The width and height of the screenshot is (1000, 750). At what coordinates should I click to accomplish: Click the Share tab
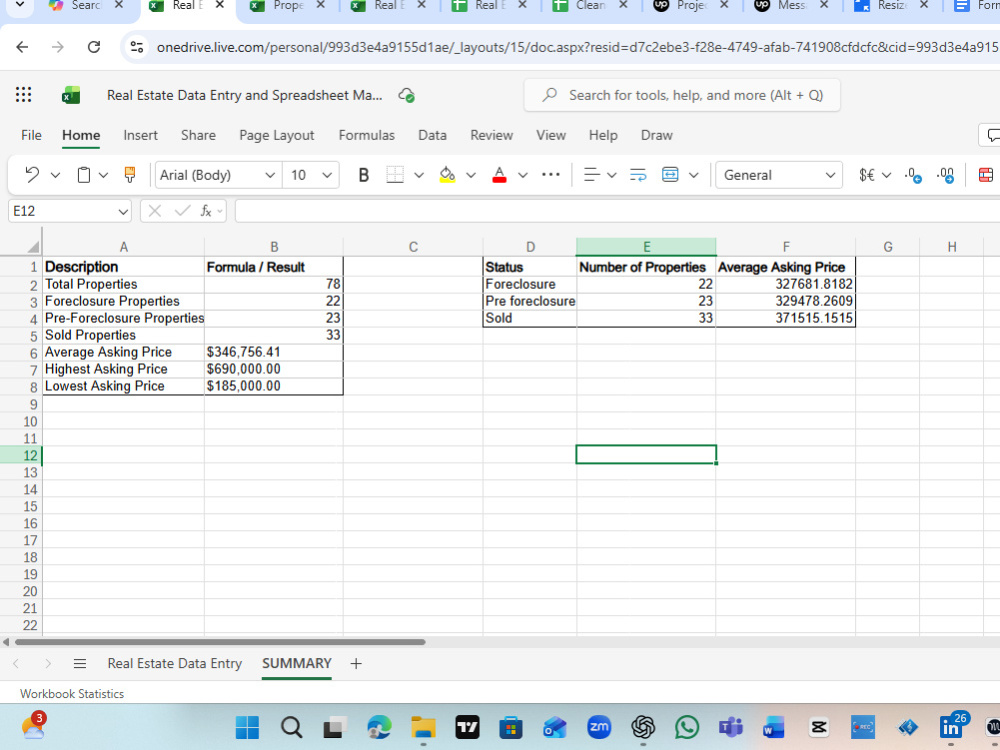[x=198, y=135]
